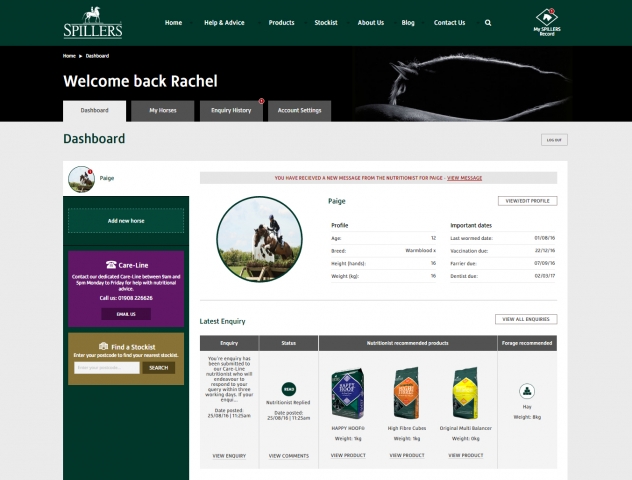Focus the postcode input field
The image size is (632, 480).
(107, 367)
